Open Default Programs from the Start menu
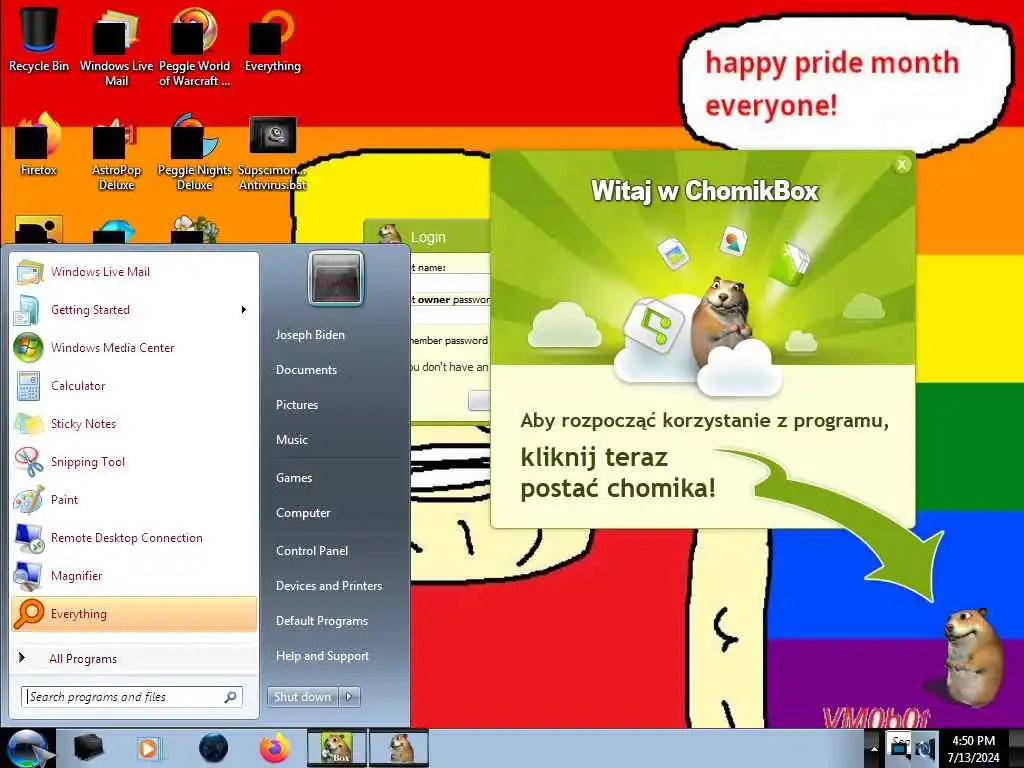This screenshot has height=768, width=1024. click(x=322, y=621)
